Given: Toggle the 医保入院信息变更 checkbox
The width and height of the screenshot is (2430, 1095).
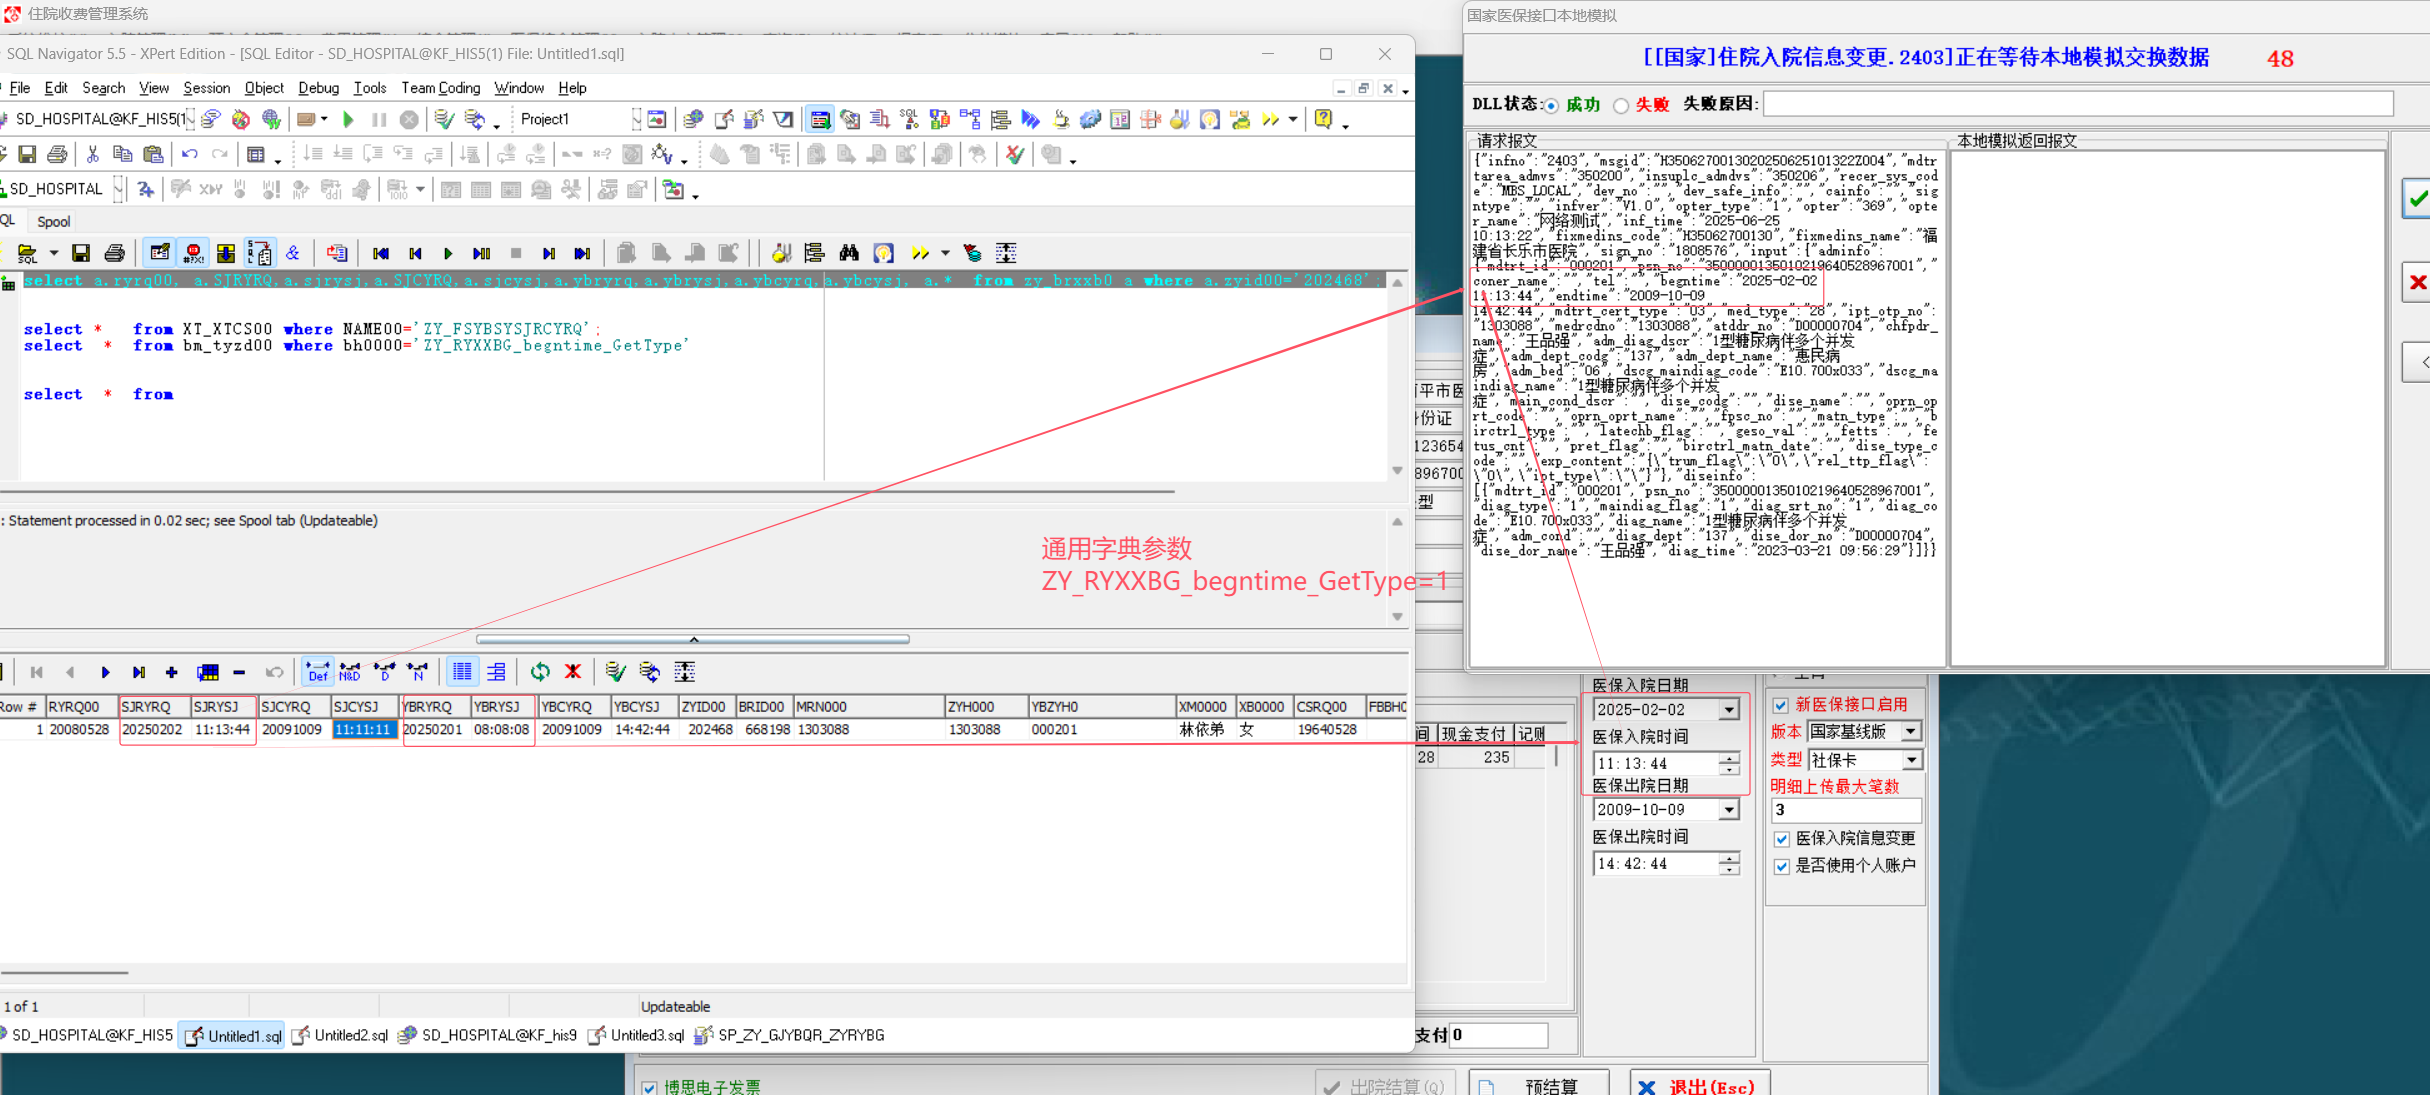Looking at the screenshot, I should click(x=1781, y=838).
